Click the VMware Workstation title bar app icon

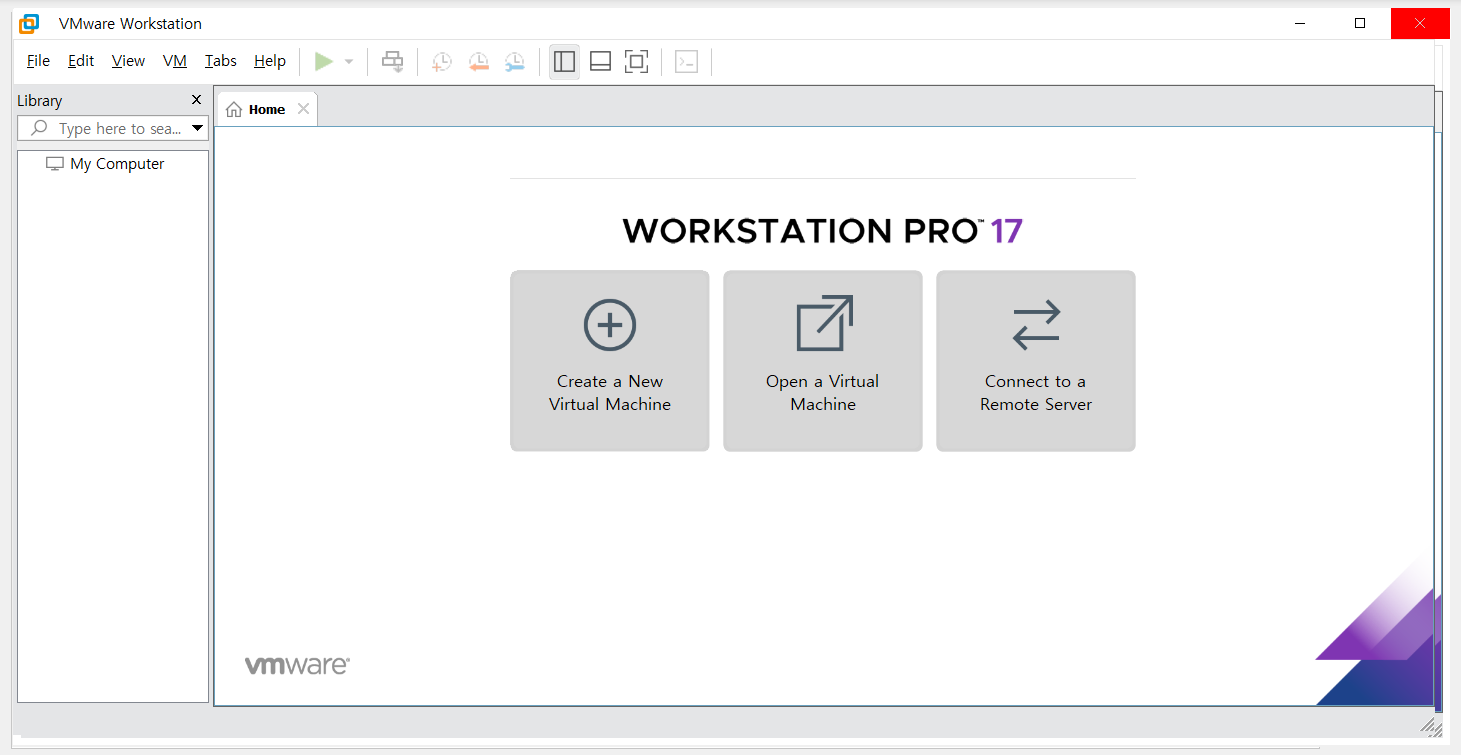tap(30, 23)
